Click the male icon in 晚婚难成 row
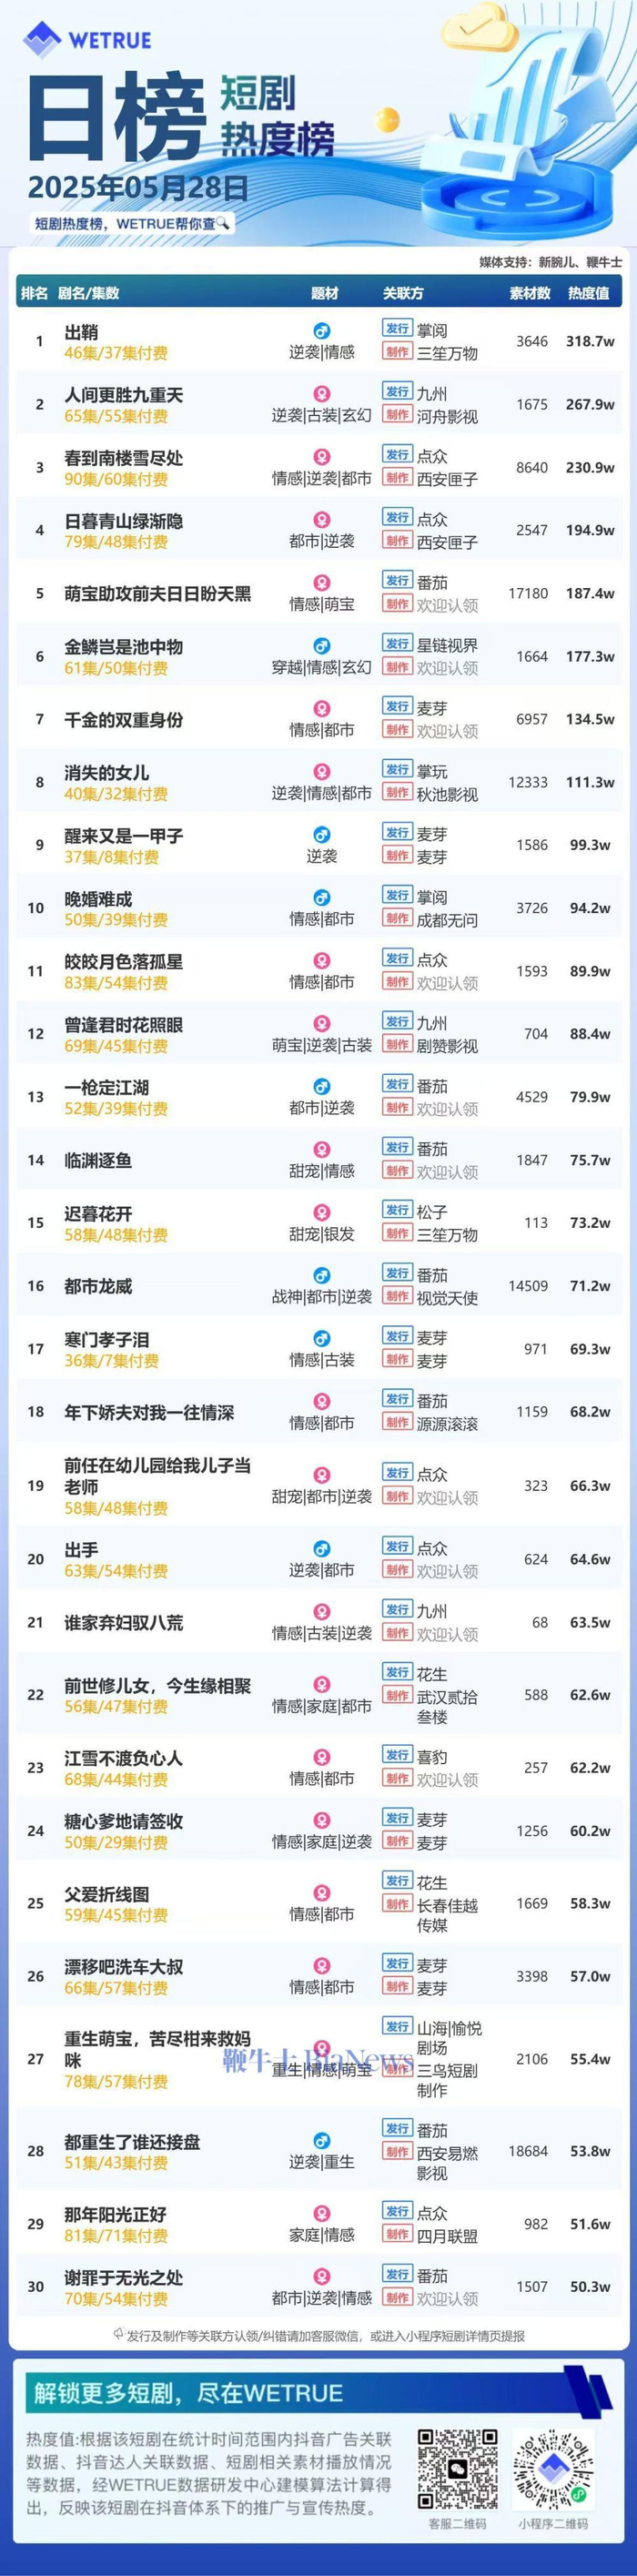The image size is (637, 2576). tap(322, 897)
